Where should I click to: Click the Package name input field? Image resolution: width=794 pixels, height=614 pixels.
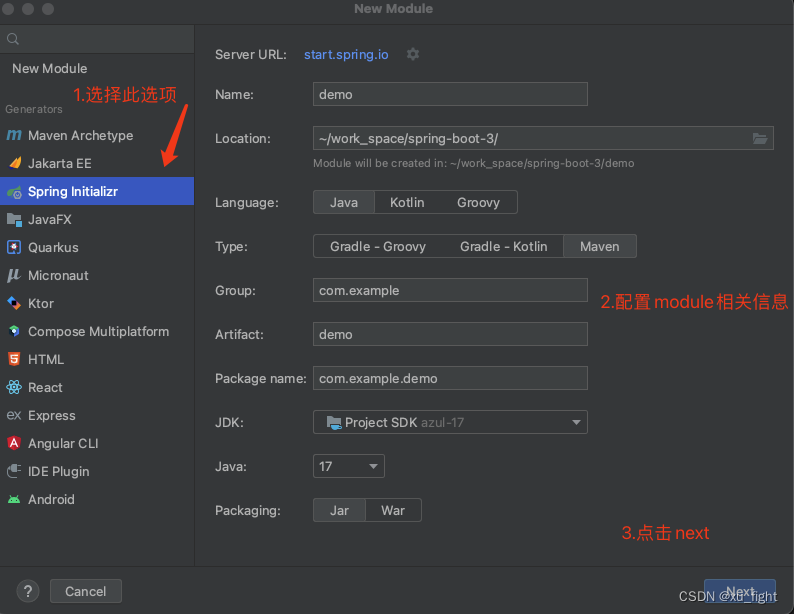point(450,378)
